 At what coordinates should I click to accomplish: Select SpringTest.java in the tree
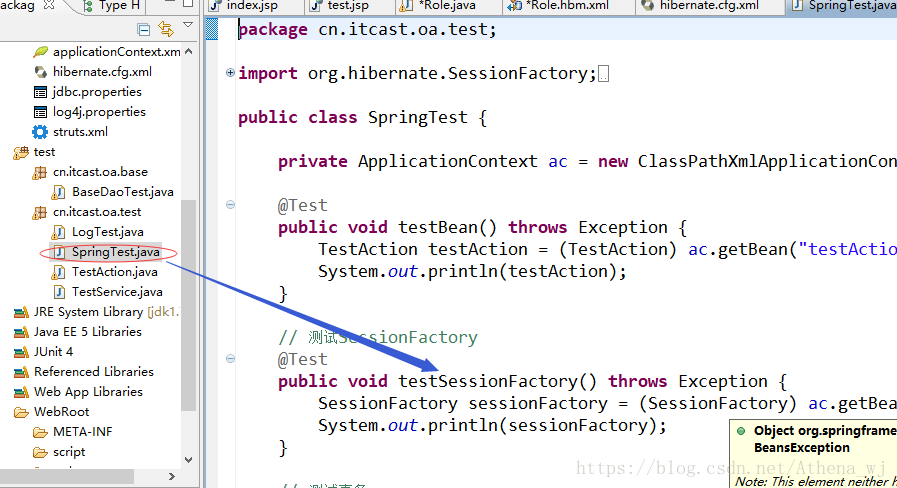(106, 252)
